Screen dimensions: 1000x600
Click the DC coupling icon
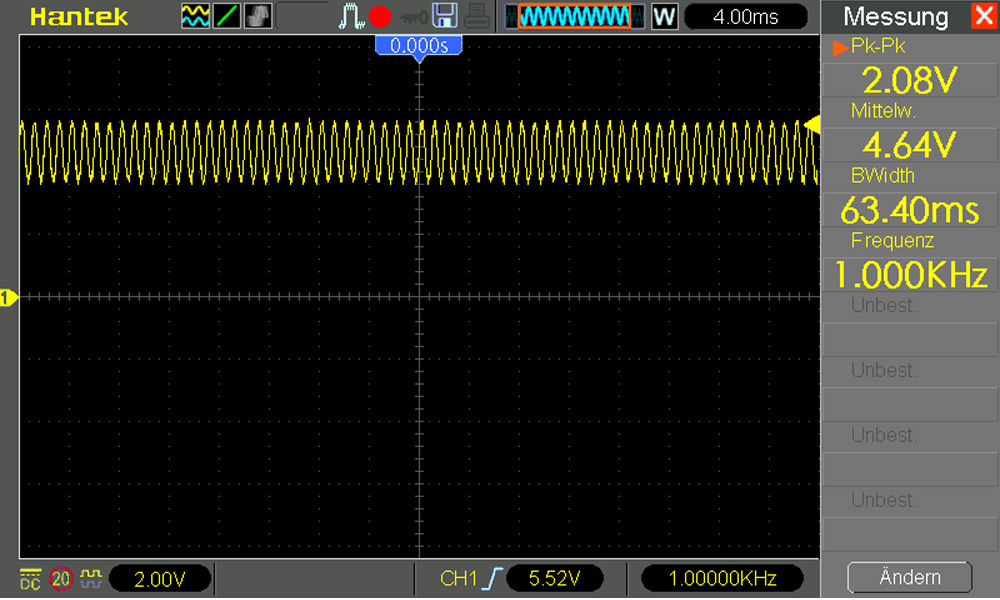click(30, 579)
